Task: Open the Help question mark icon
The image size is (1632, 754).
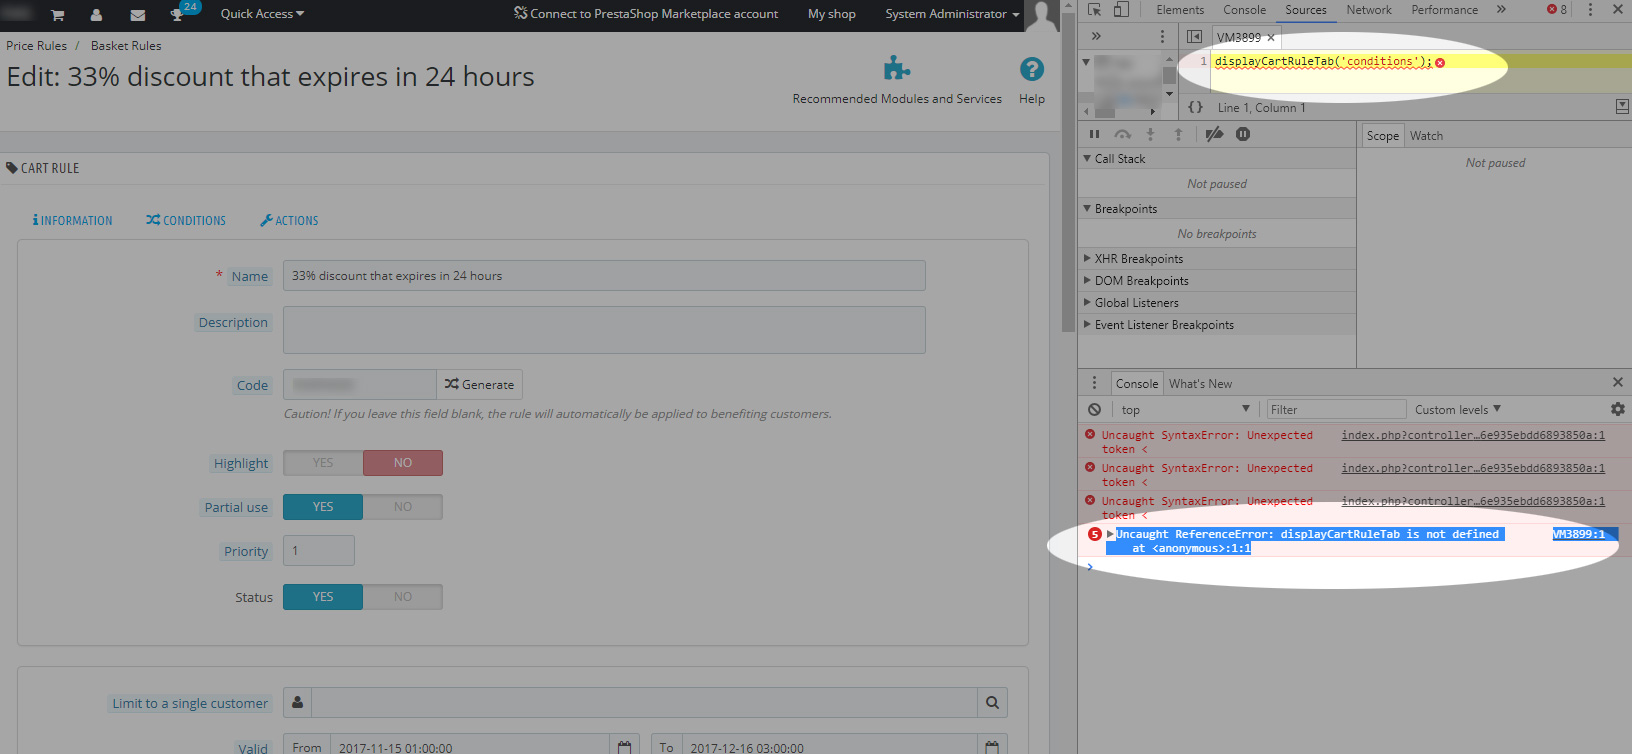Action: tap(1032, 69)
